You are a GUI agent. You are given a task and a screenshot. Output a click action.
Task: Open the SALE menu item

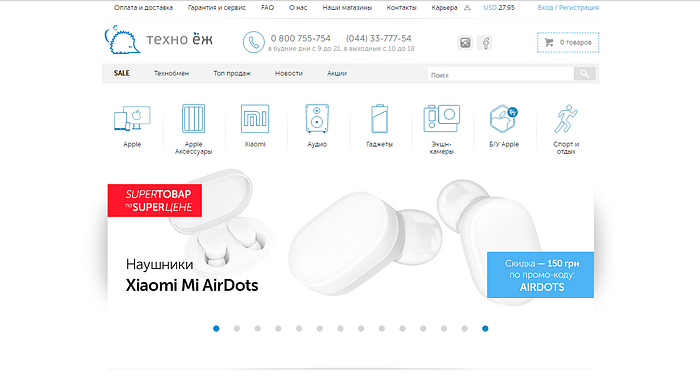coord(121,73)
